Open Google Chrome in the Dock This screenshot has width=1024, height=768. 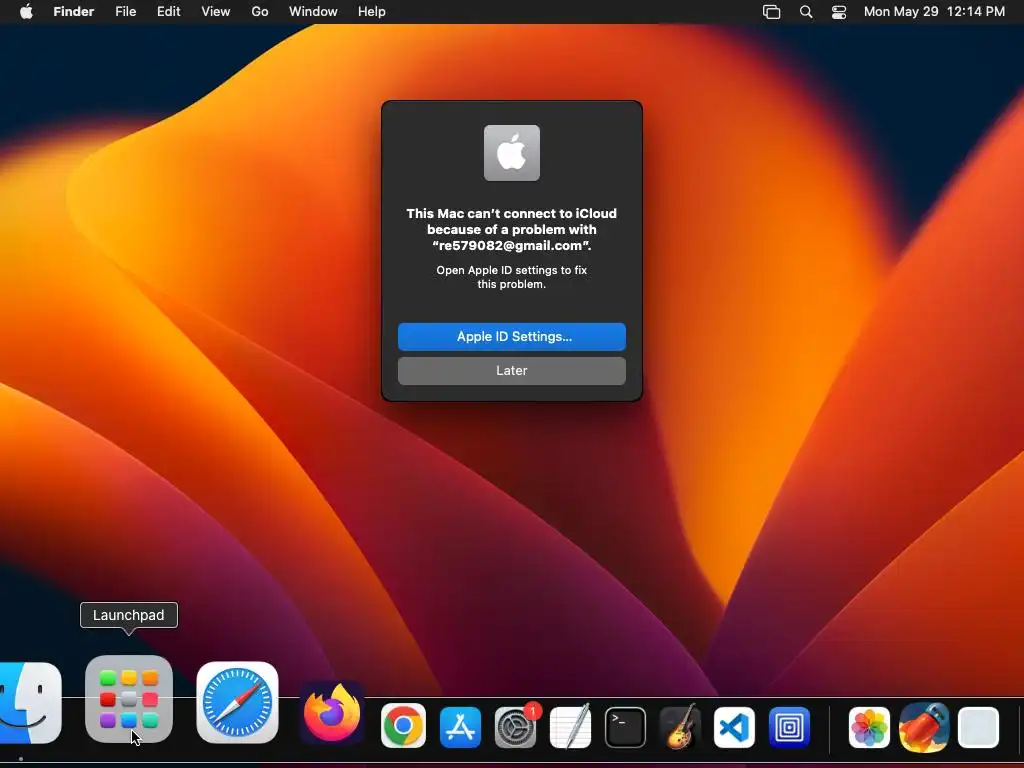403,726
